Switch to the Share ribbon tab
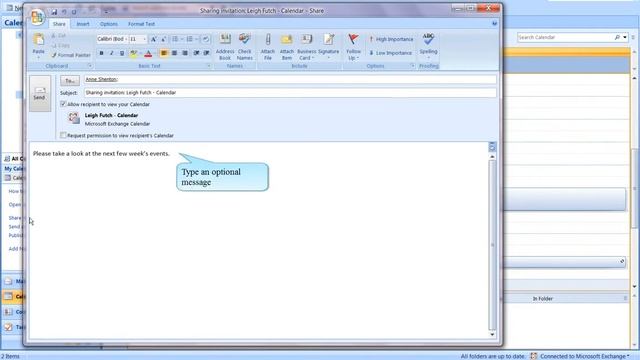 [x=59, y=24]
